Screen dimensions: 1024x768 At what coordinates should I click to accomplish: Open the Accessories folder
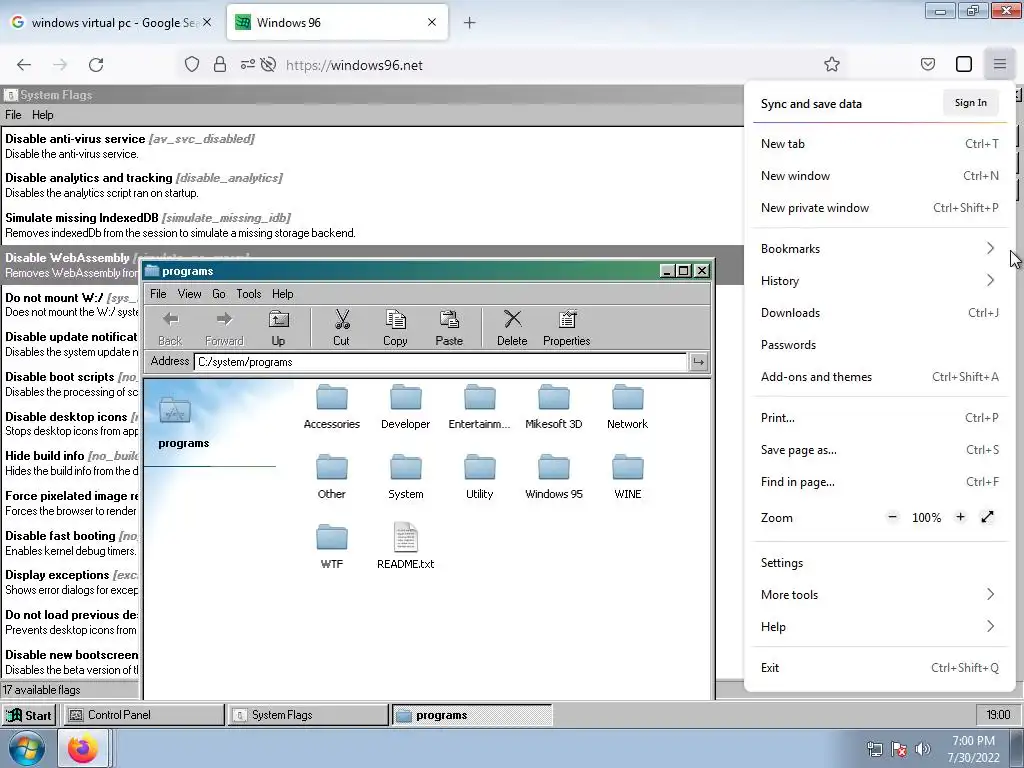point(332,406)
